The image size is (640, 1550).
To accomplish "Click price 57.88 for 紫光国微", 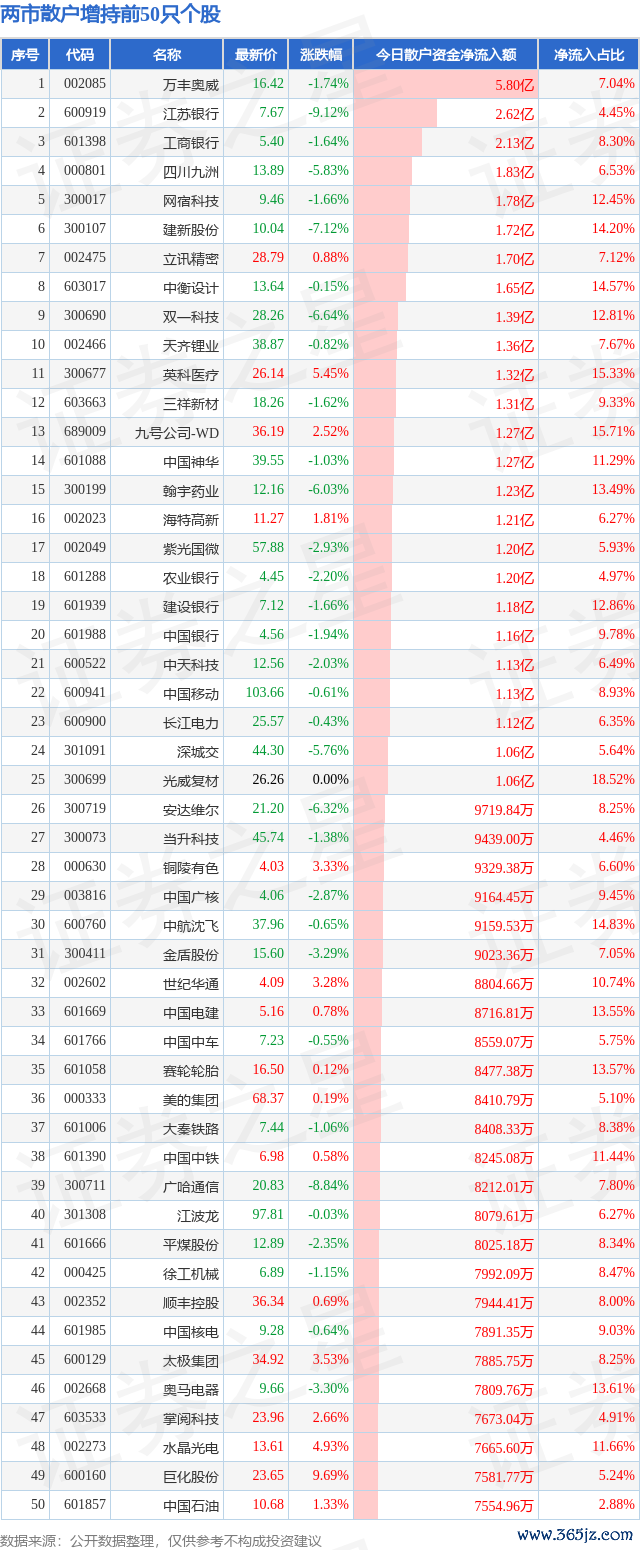I will pyautogui.click(x=268, y=548).
